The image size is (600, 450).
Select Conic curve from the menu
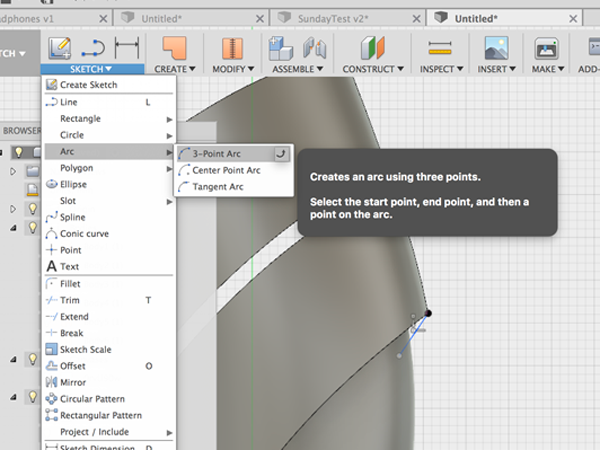click(109, 234)
